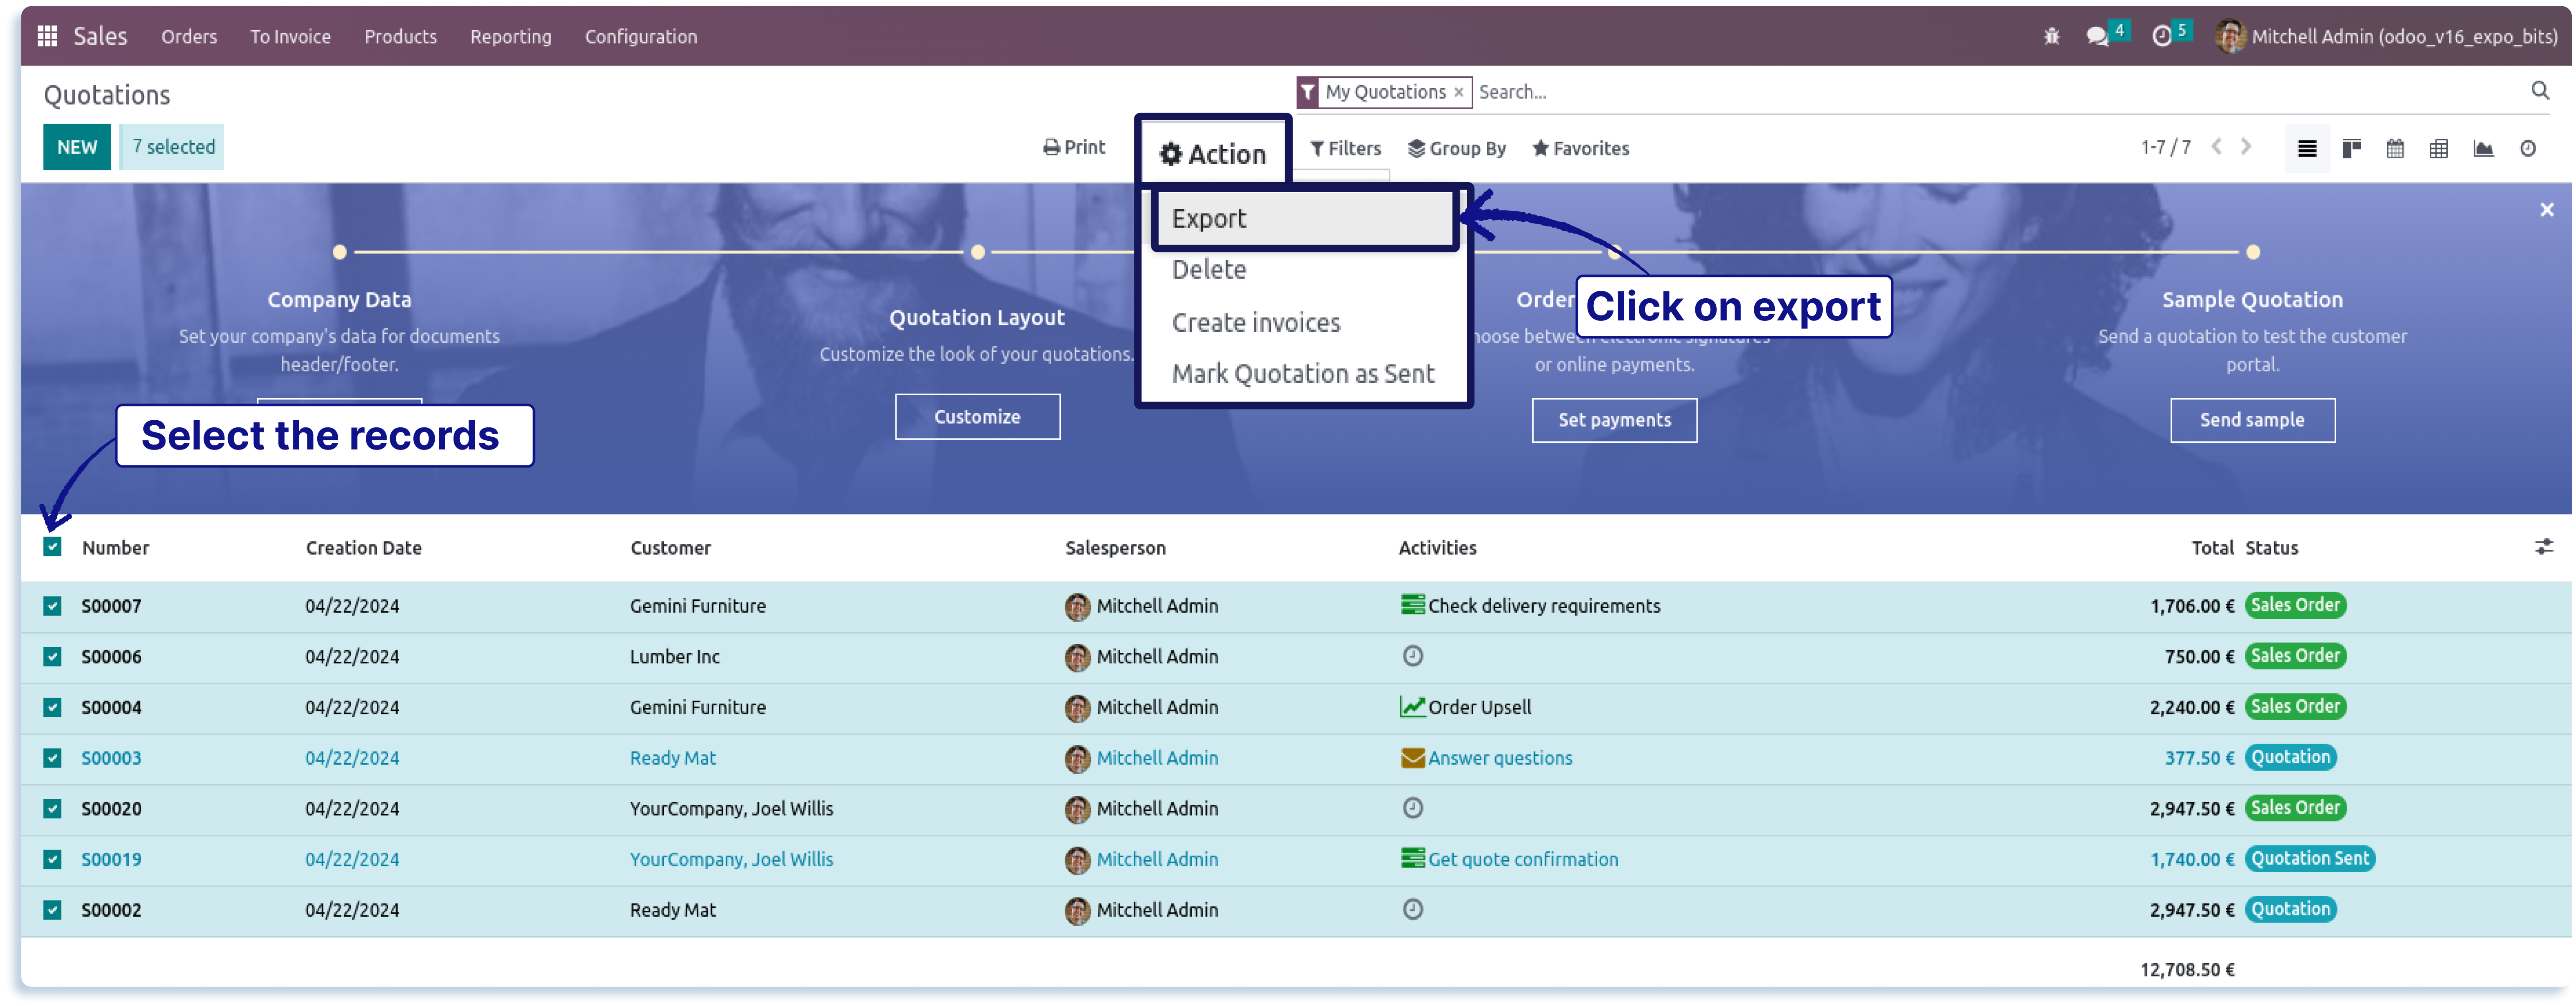Open the Orders menu

coord(189,37)
